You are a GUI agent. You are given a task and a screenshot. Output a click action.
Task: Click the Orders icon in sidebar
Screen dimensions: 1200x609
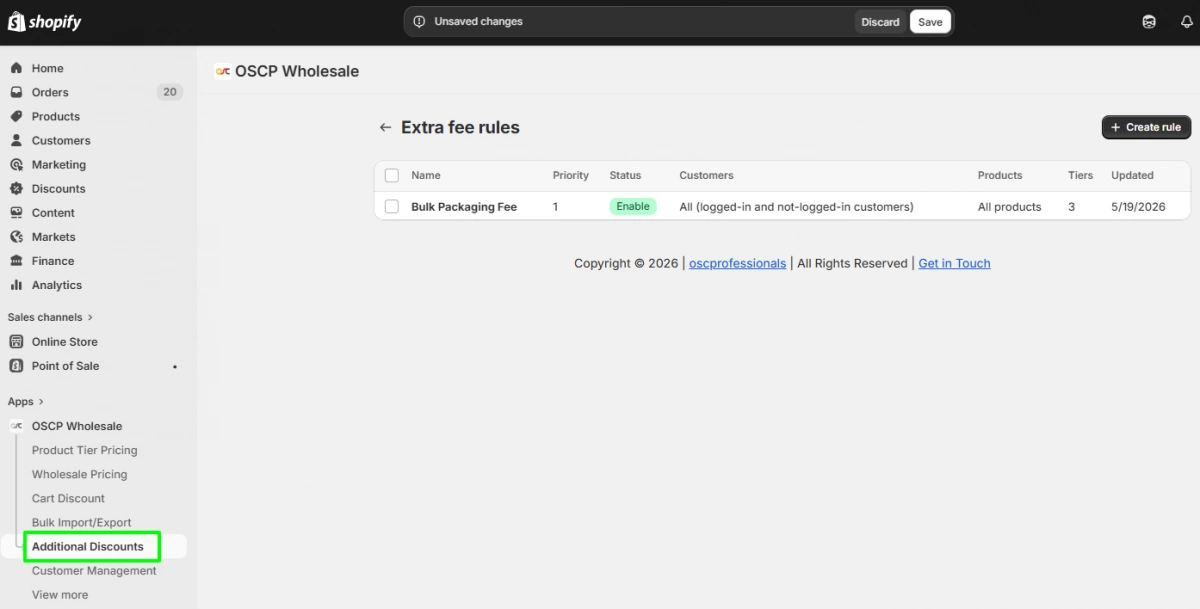[16, 92]
